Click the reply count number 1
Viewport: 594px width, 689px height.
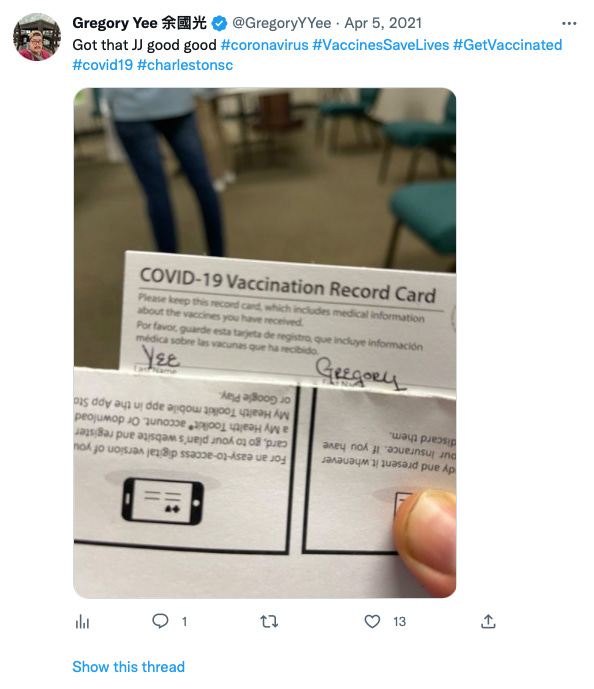(x=185, y=622)
